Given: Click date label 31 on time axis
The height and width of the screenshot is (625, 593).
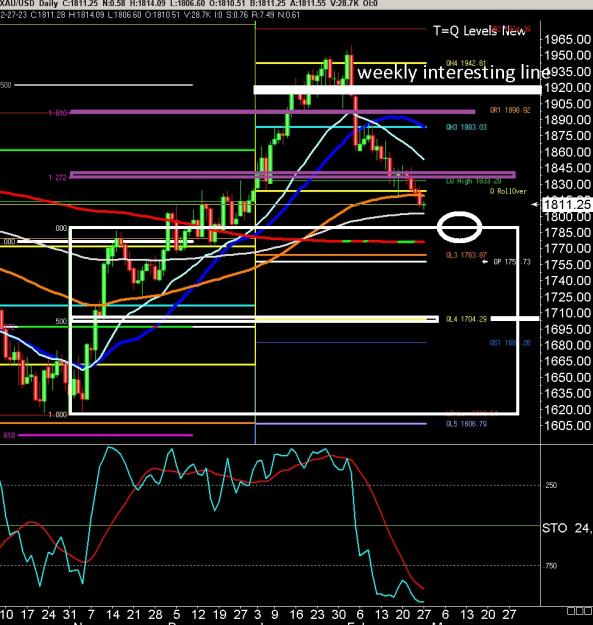Looking at the screenshot, I should (69, 614).
